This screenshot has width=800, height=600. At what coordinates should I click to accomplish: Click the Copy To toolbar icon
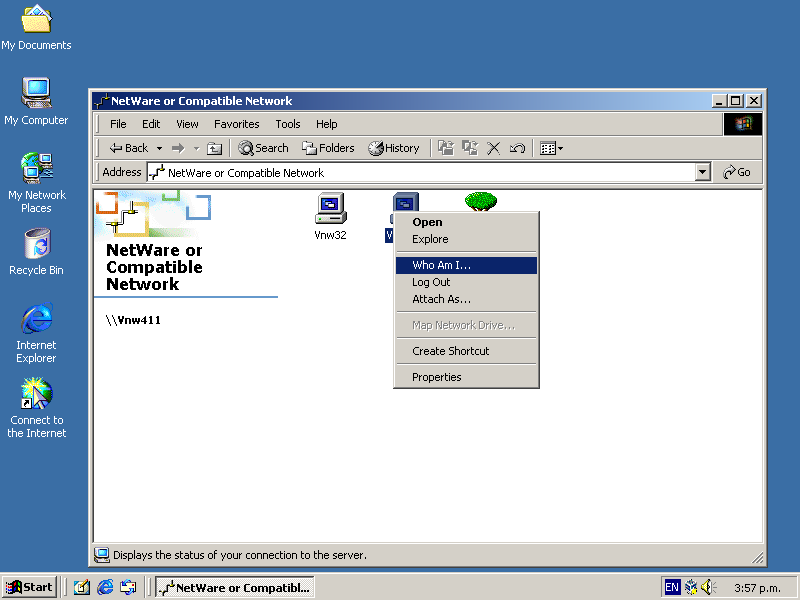(x=470, y=148)
